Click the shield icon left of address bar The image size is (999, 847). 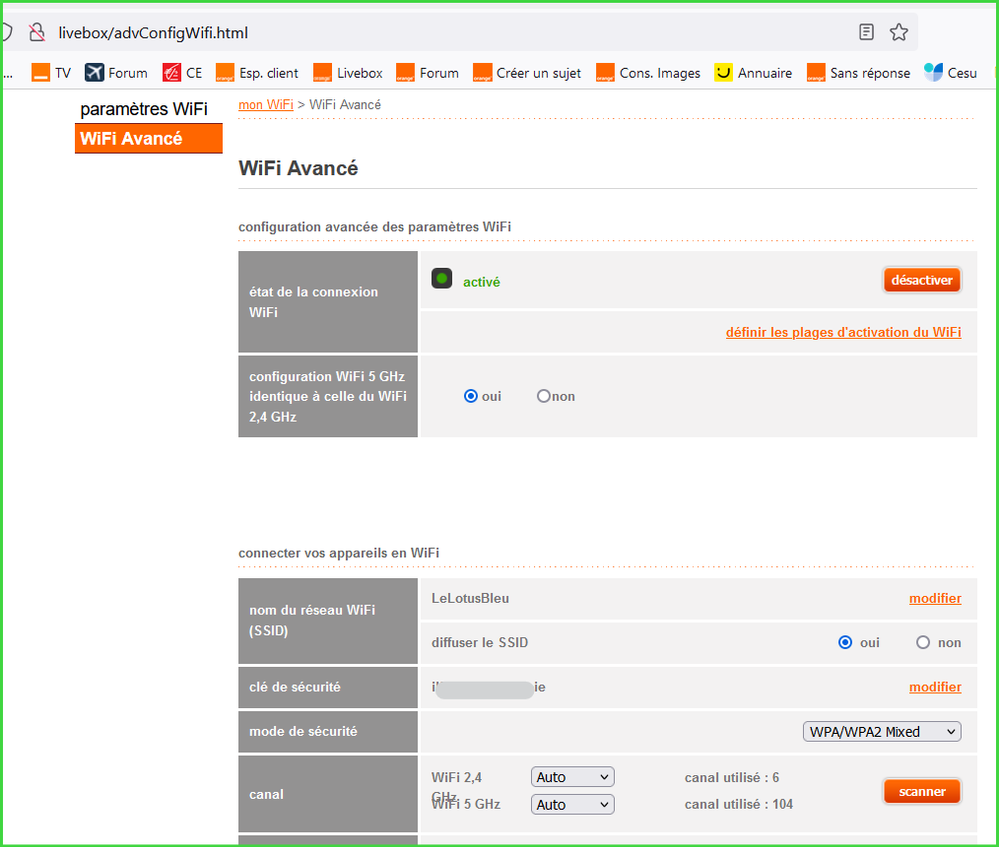[6, 32]
